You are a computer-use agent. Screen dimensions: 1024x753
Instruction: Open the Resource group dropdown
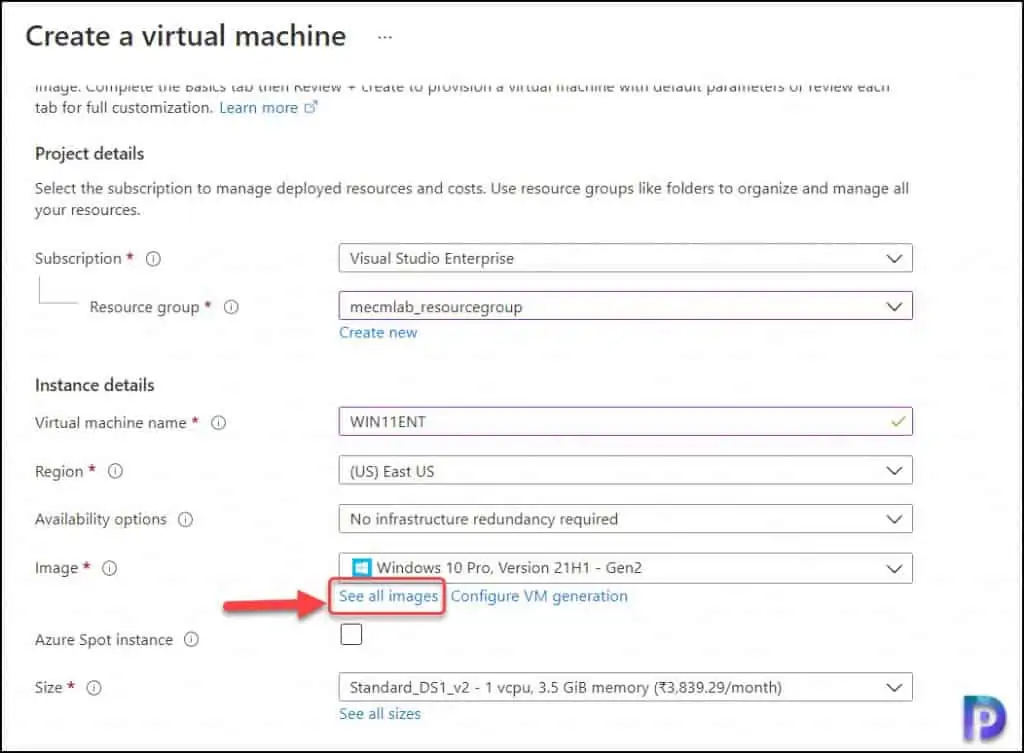(x=626, y=306)
